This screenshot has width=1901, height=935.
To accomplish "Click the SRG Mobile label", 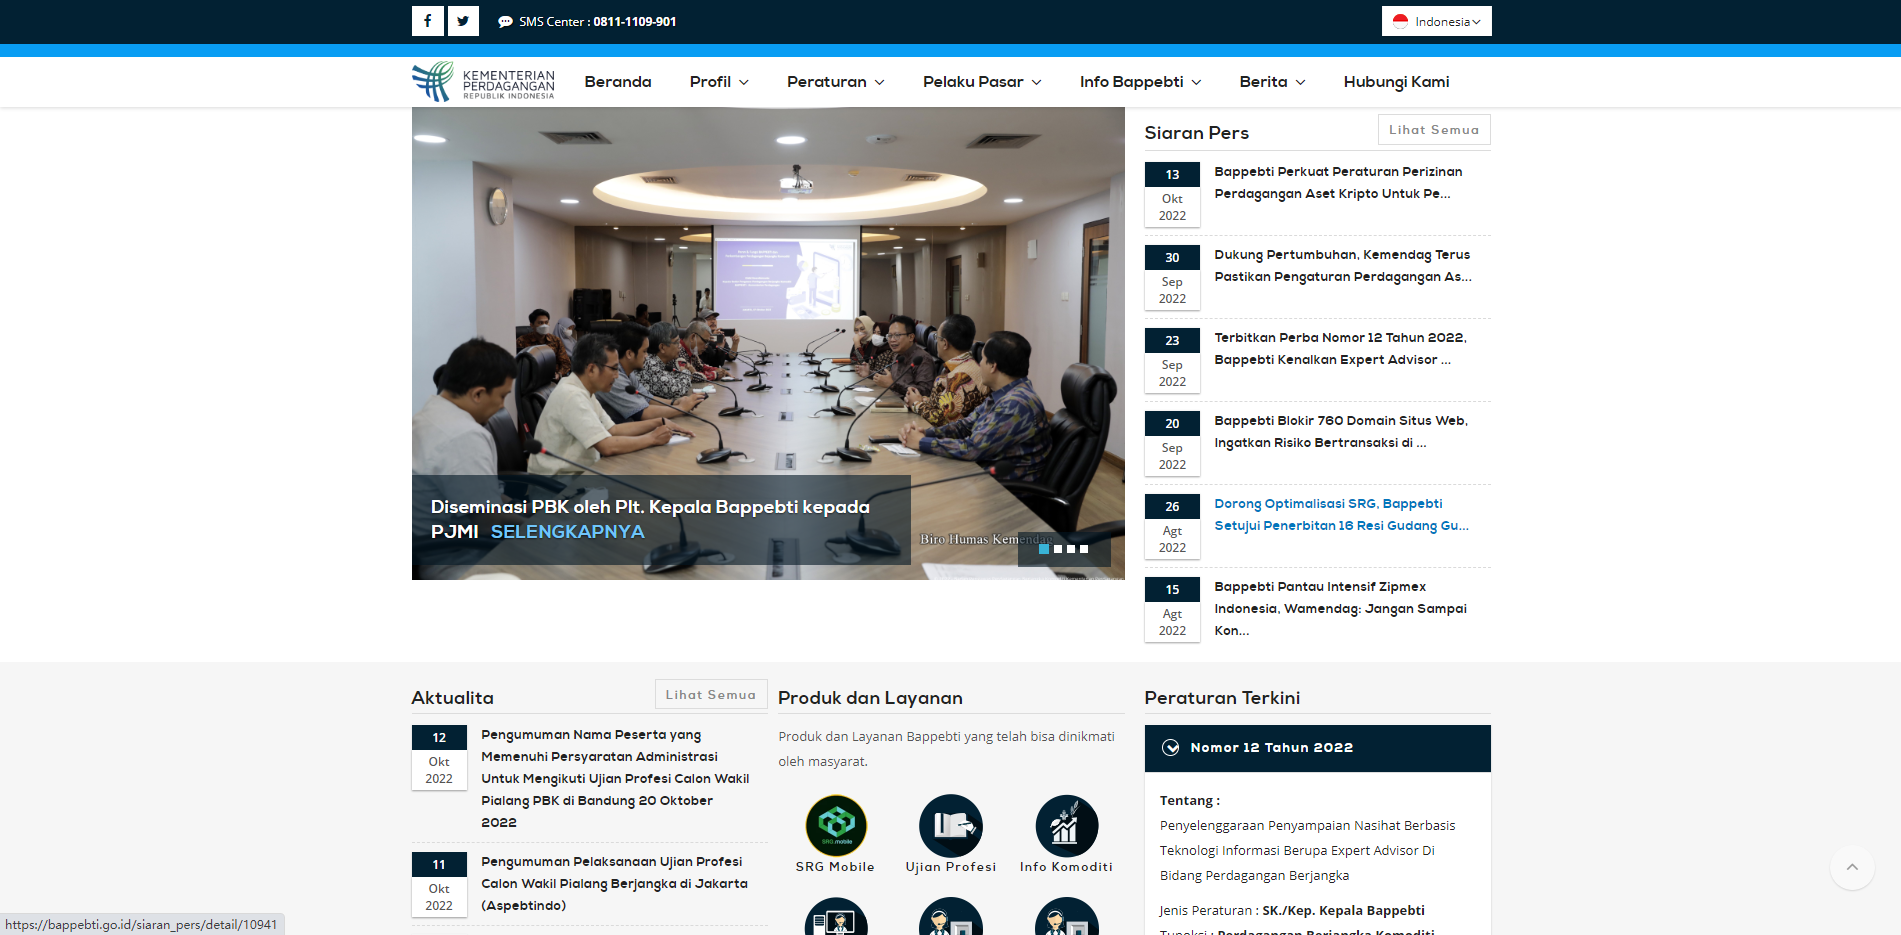I will coord(835,867).
